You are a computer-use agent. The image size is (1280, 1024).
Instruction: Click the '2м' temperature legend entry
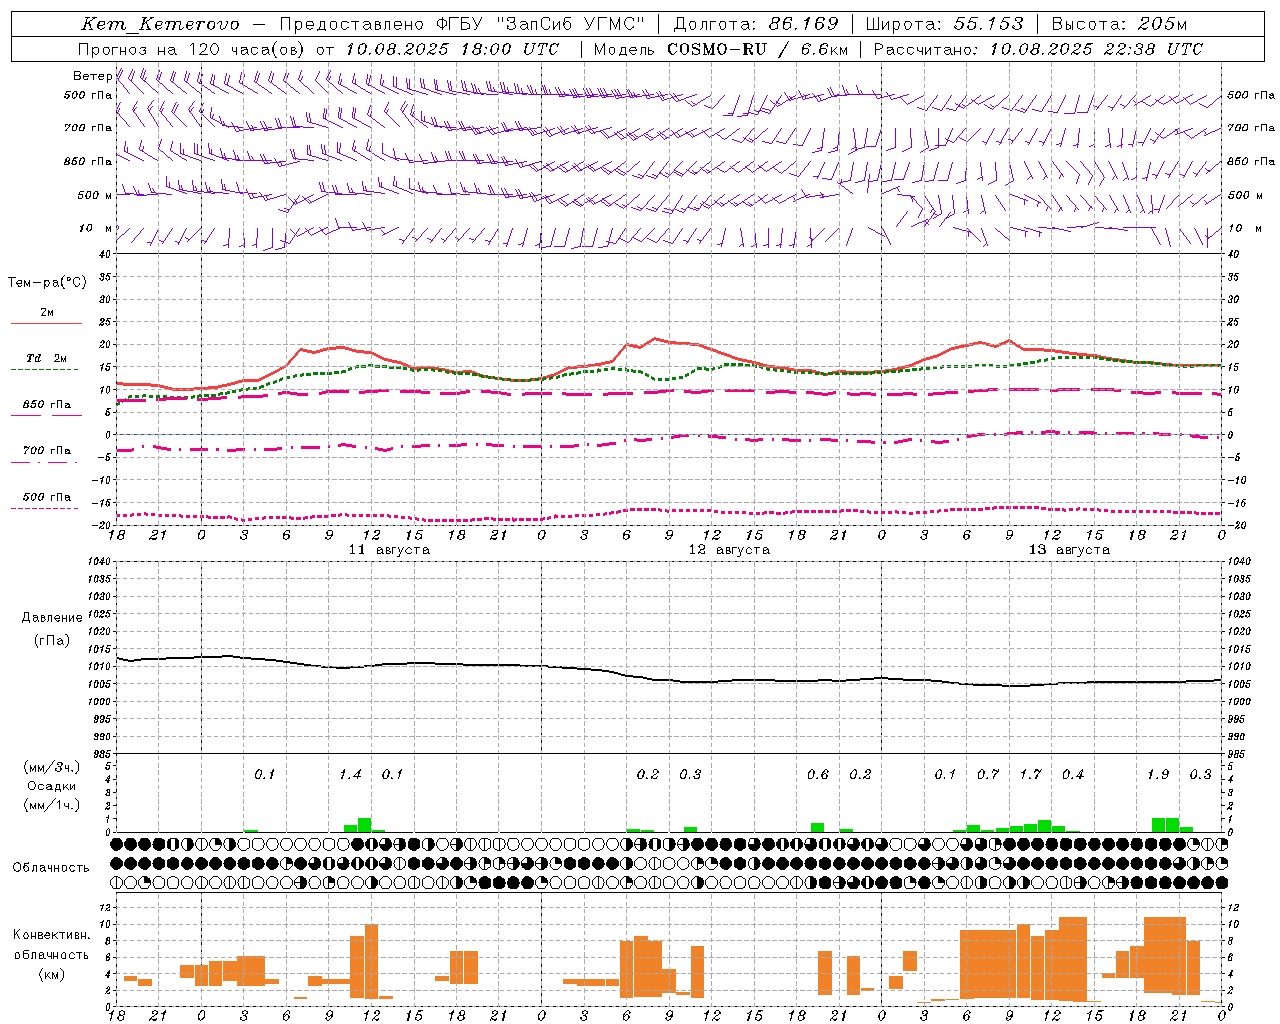(47, 312)
